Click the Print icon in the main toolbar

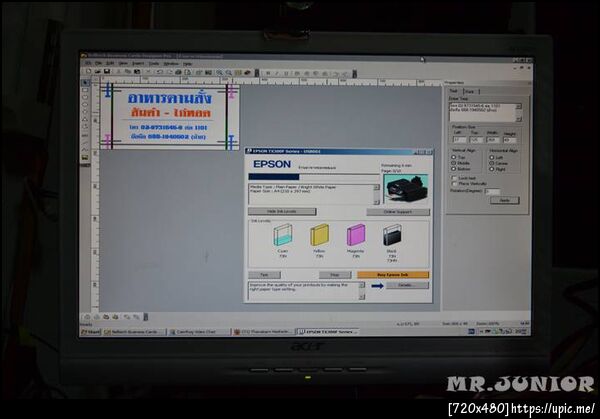(x=178, y=72)
